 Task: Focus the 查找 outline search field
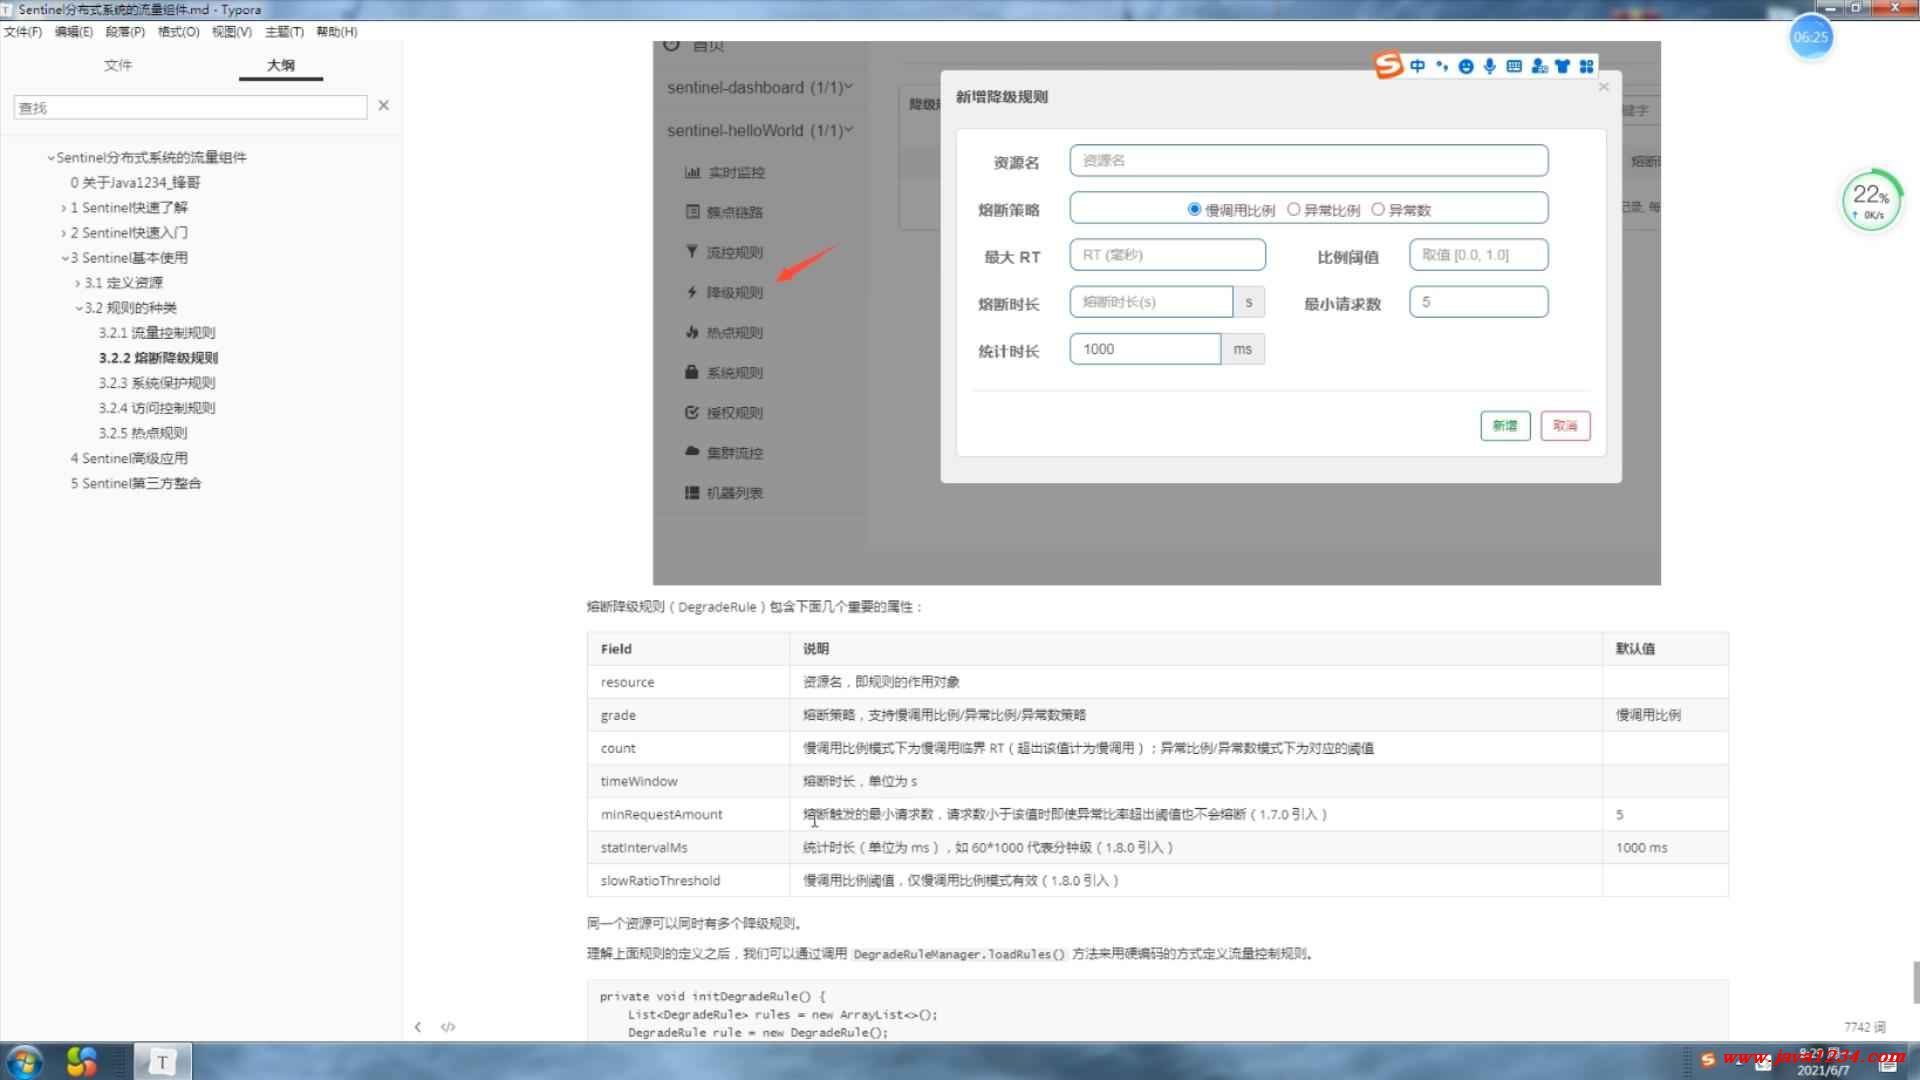[x=190, y=107]
